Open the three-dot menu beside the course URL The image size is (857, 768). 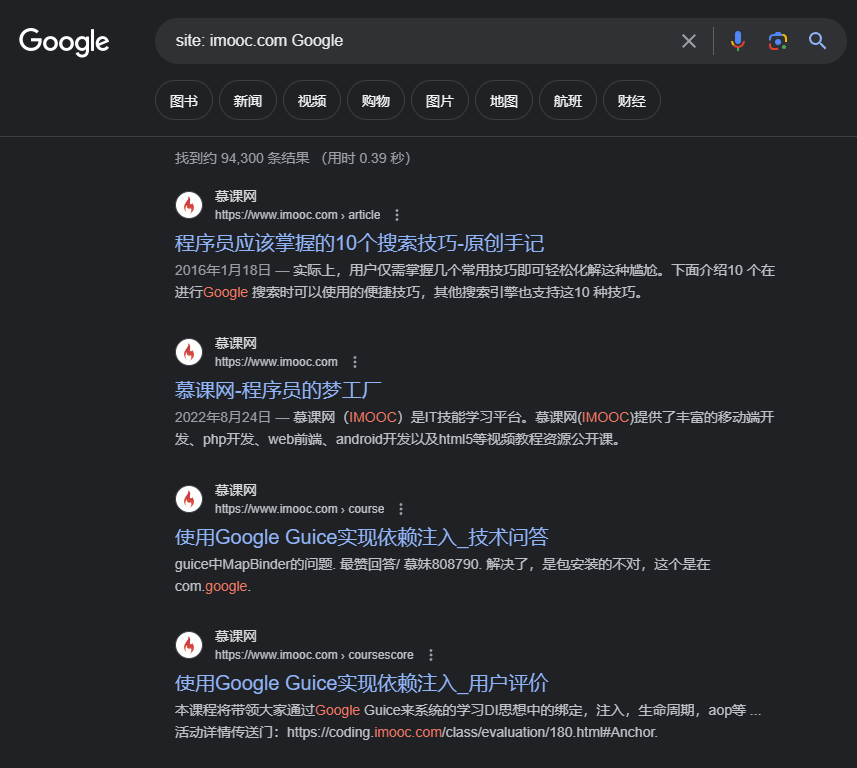click(401, 509)
